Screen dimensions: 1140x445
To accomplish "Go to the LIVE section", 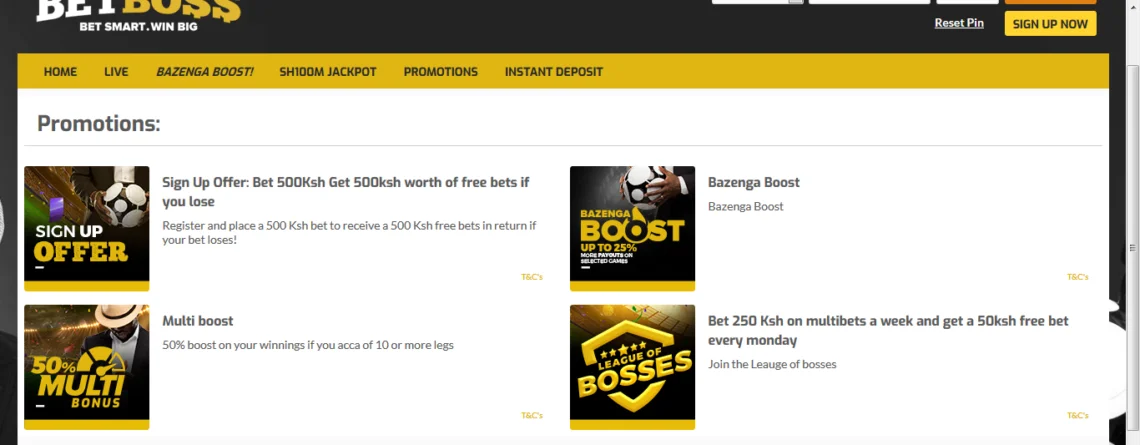I will (116, 72).
